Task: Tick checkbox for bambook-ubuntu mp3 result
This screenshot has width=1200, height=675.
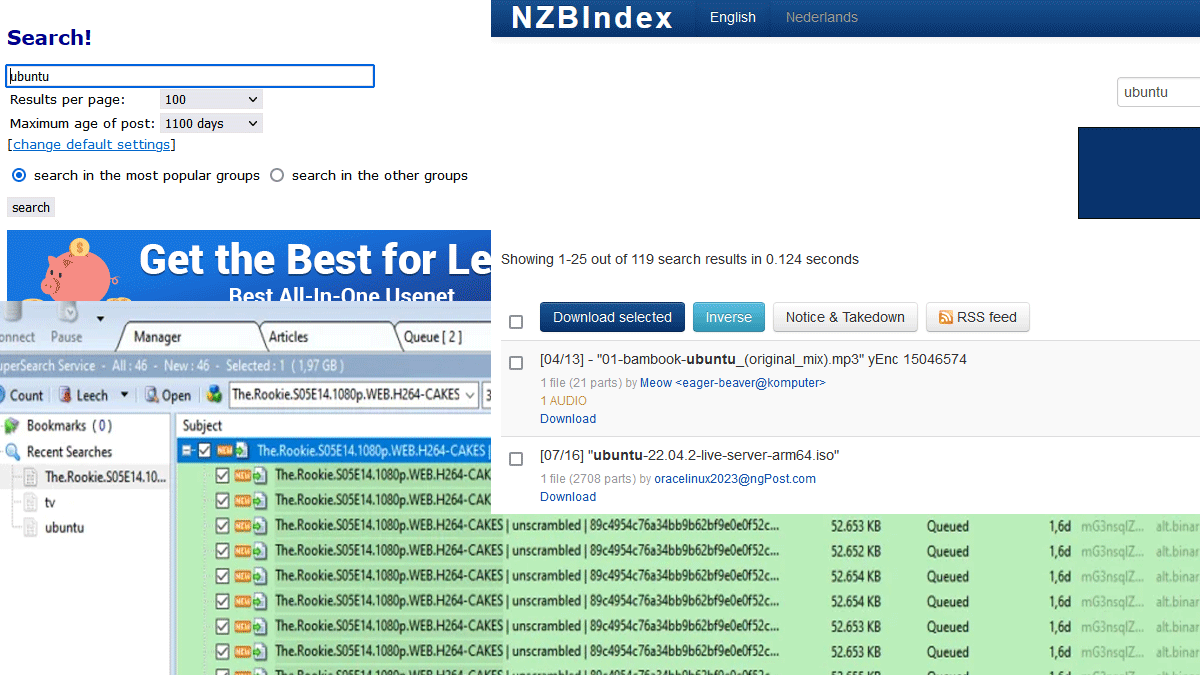Action: point(516,363)
